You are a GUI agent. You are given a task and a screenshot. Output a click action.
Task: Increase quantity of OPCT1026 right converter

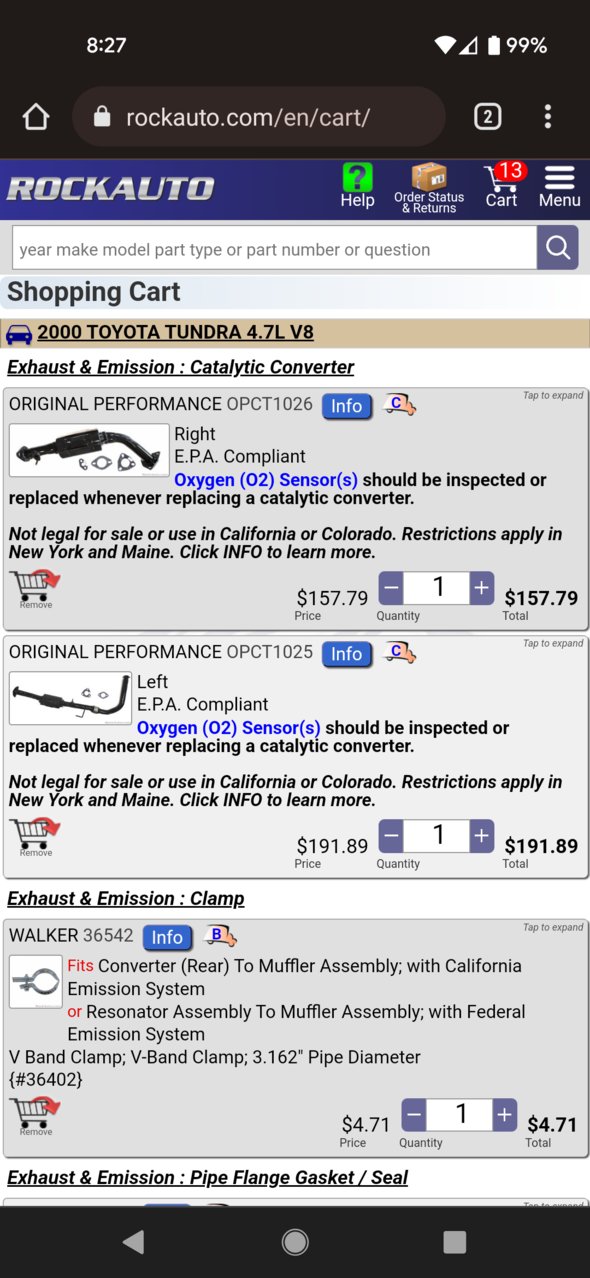[482, 588]
